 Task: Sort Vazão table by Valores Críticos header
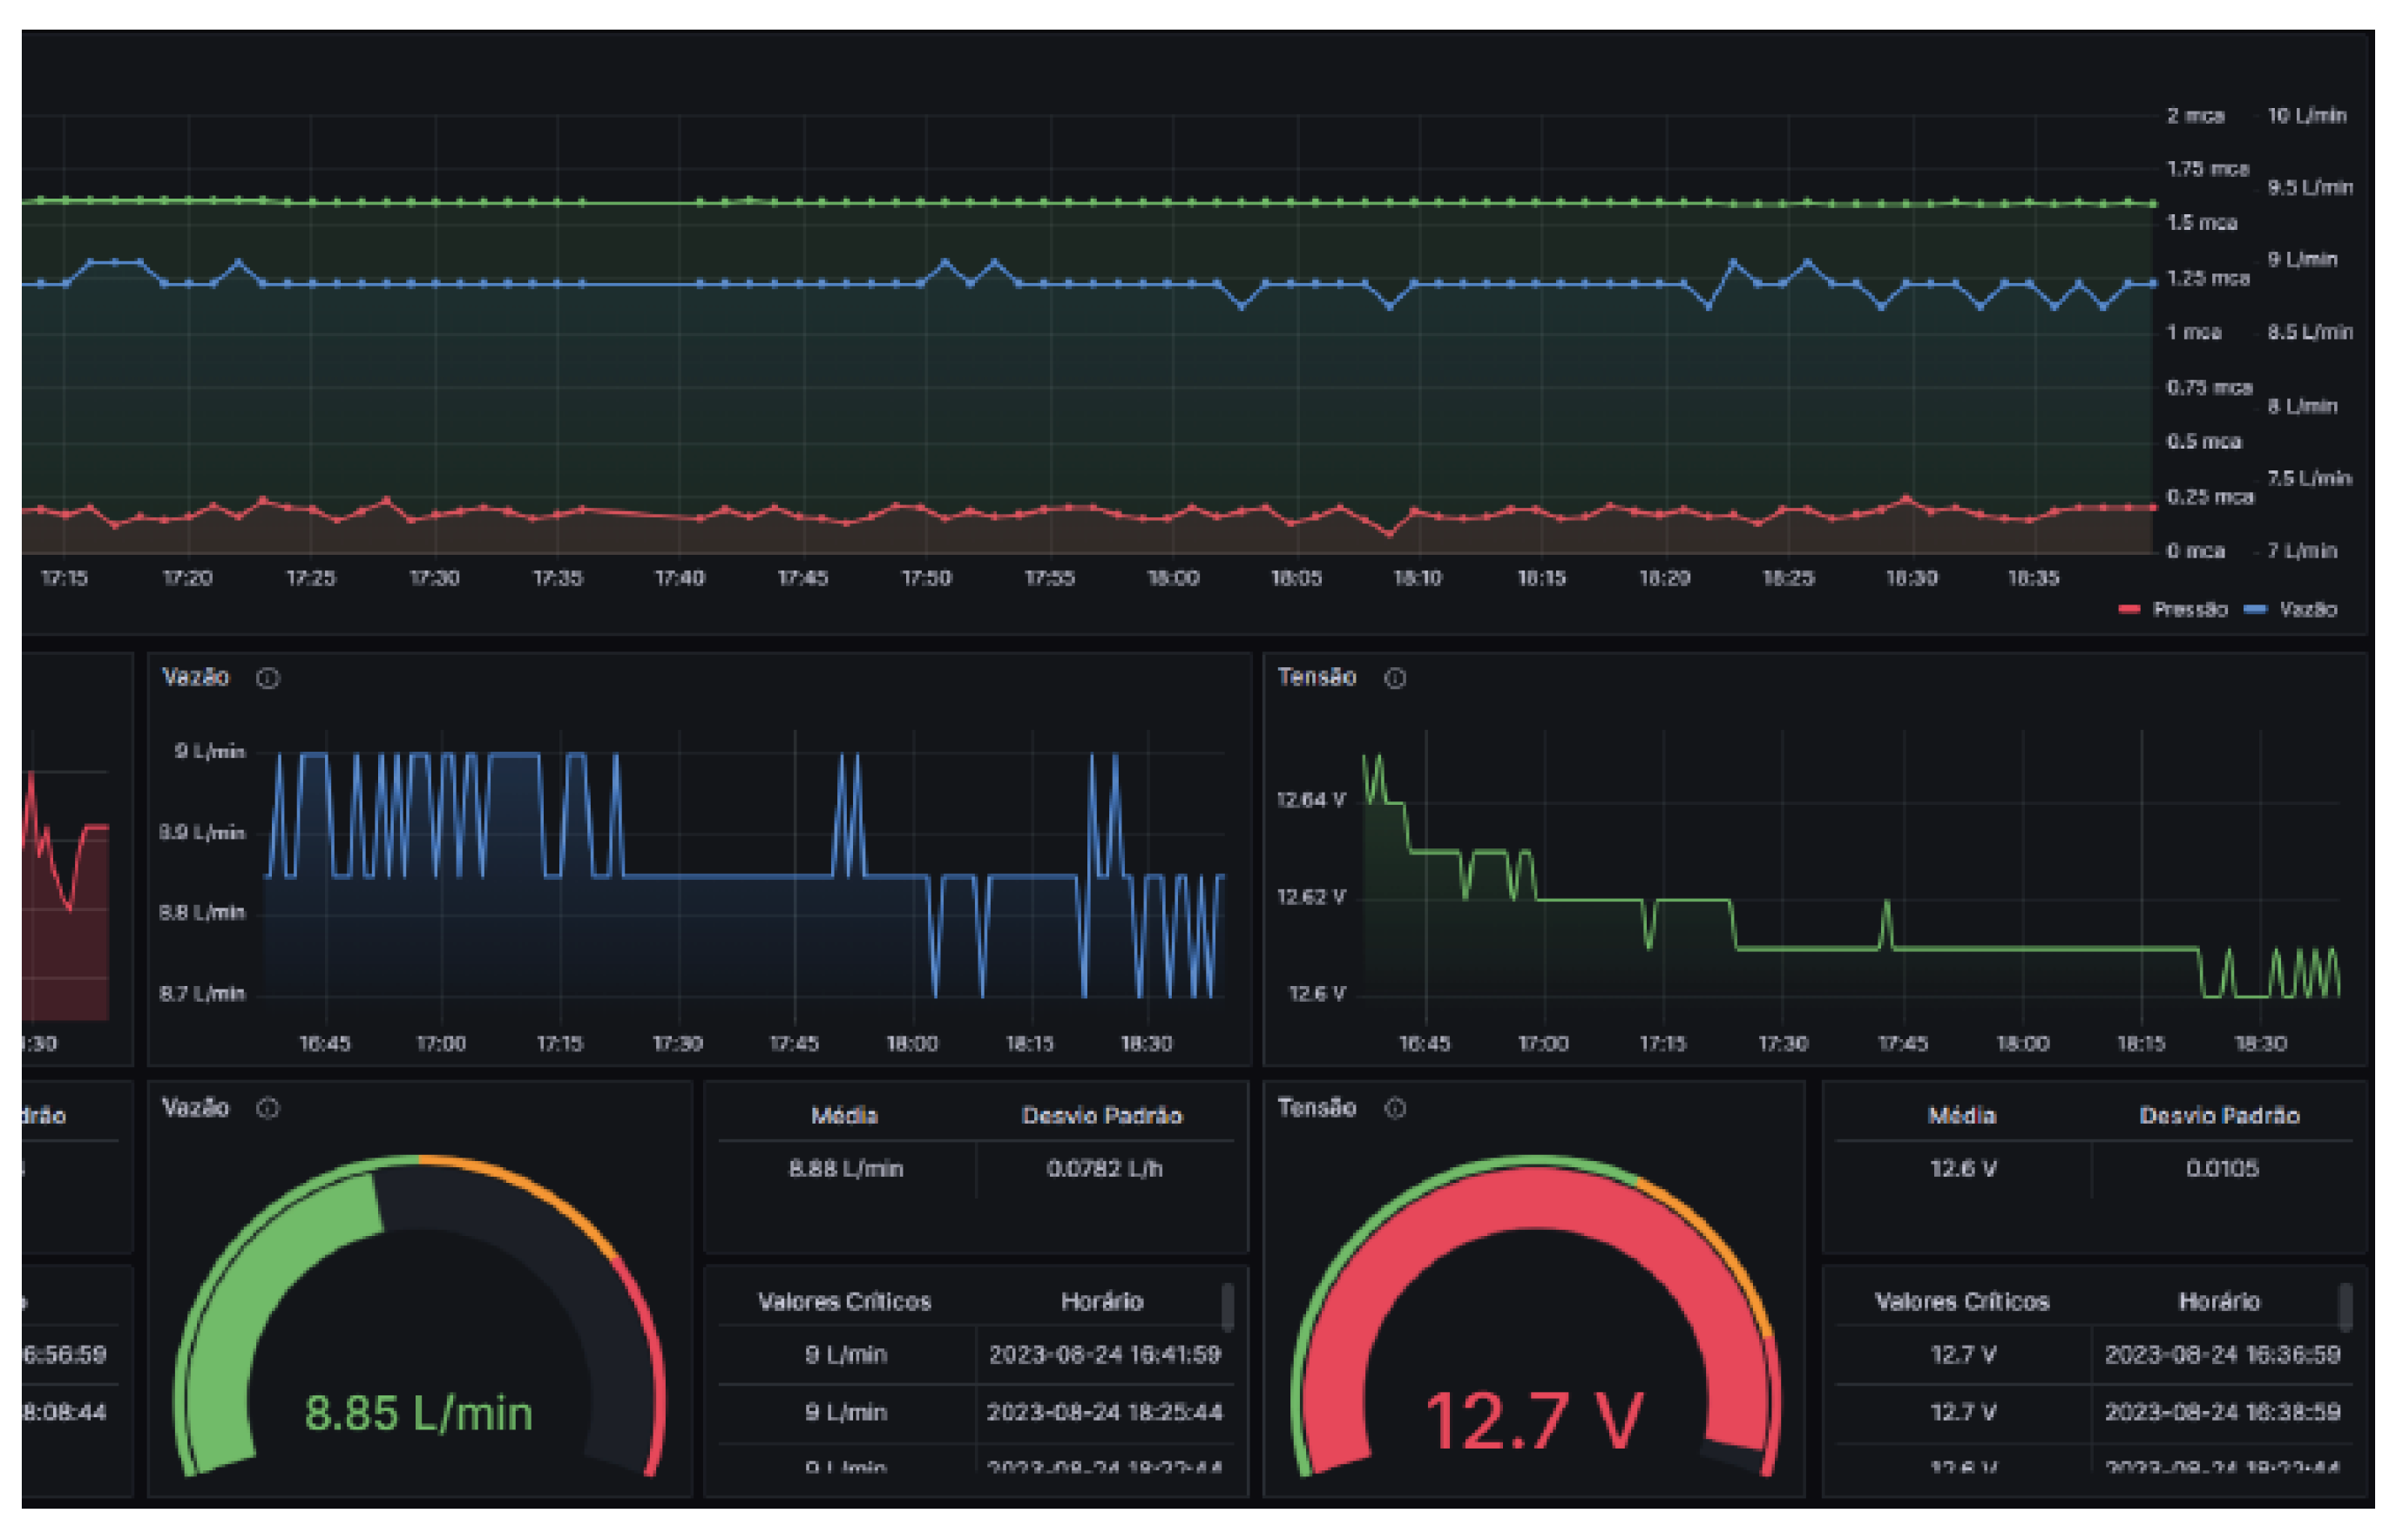[x=844, y=1302]
